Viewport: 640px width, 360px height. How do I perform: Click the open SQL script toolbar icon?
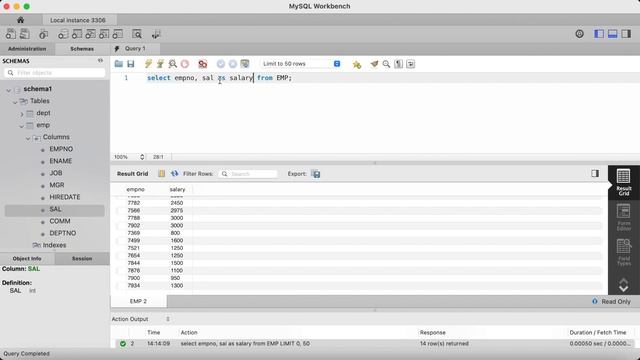[25, 34]
